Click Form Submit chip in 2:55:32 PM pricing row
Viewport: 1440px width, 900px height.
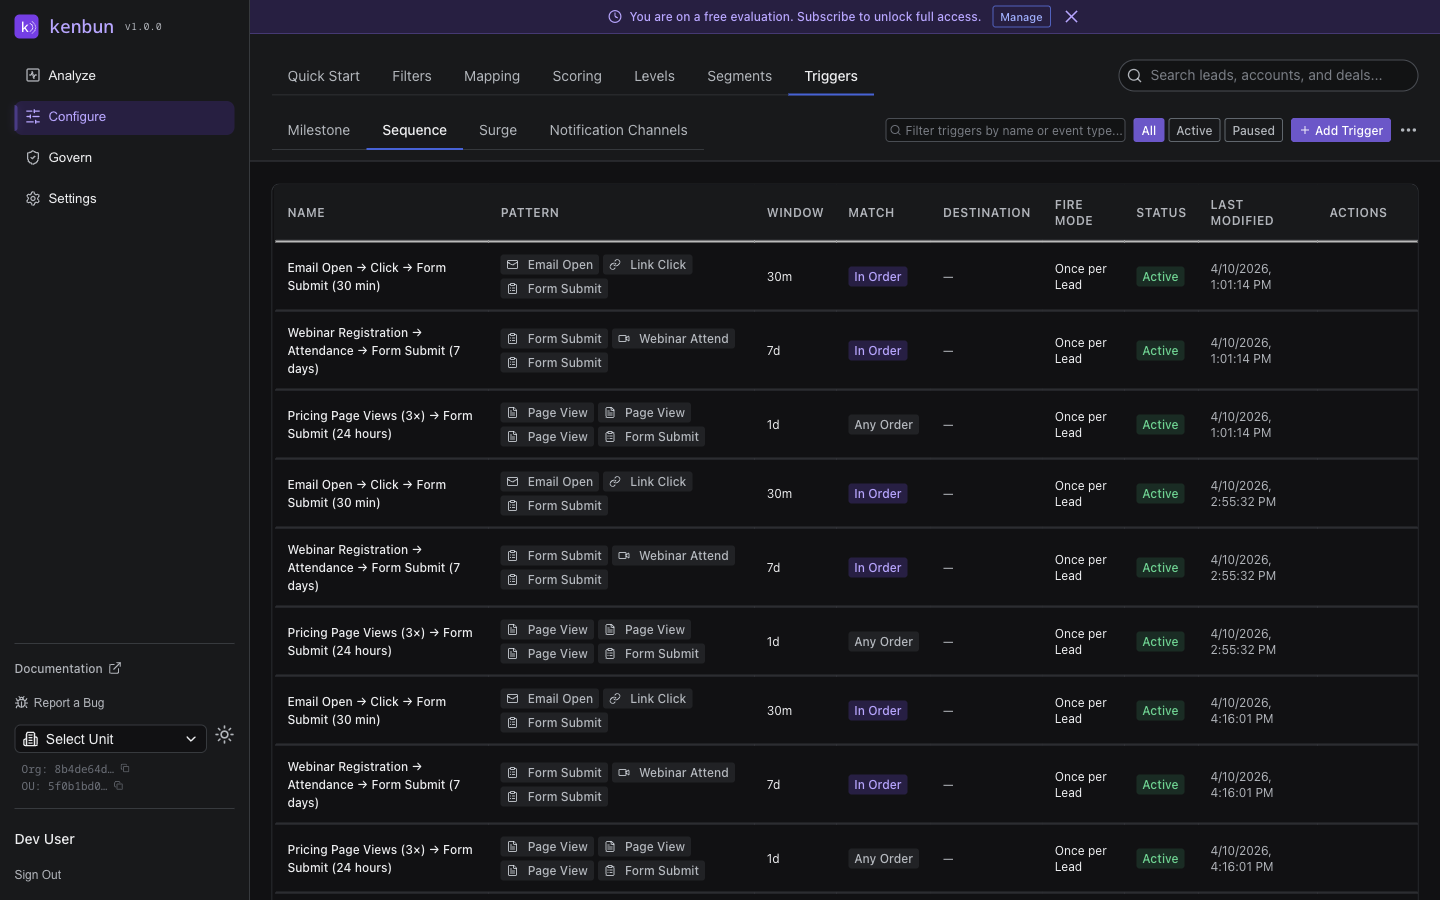point(651,654)
